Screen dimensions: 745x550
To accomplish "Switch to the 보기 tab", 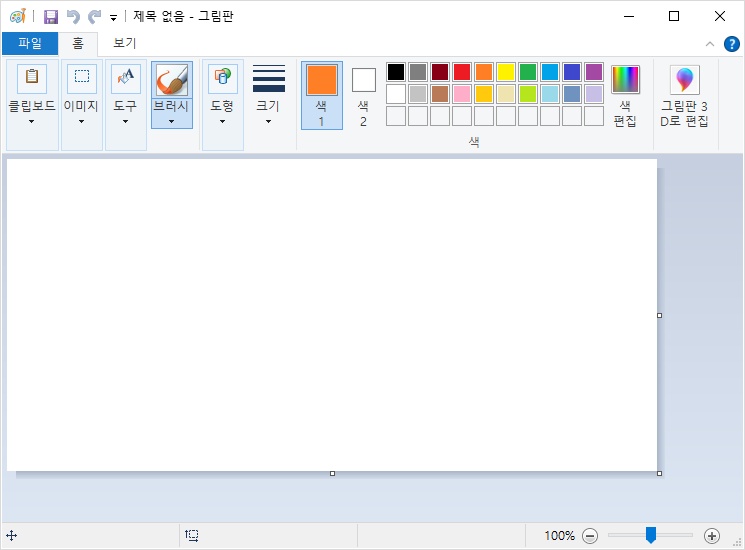I will [x=125, y=44].
